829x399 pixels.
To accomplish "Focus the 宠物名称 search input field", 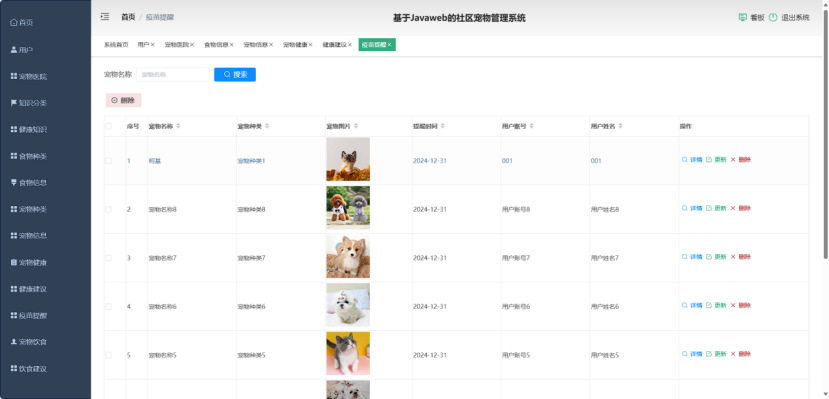I will (173, 75).
